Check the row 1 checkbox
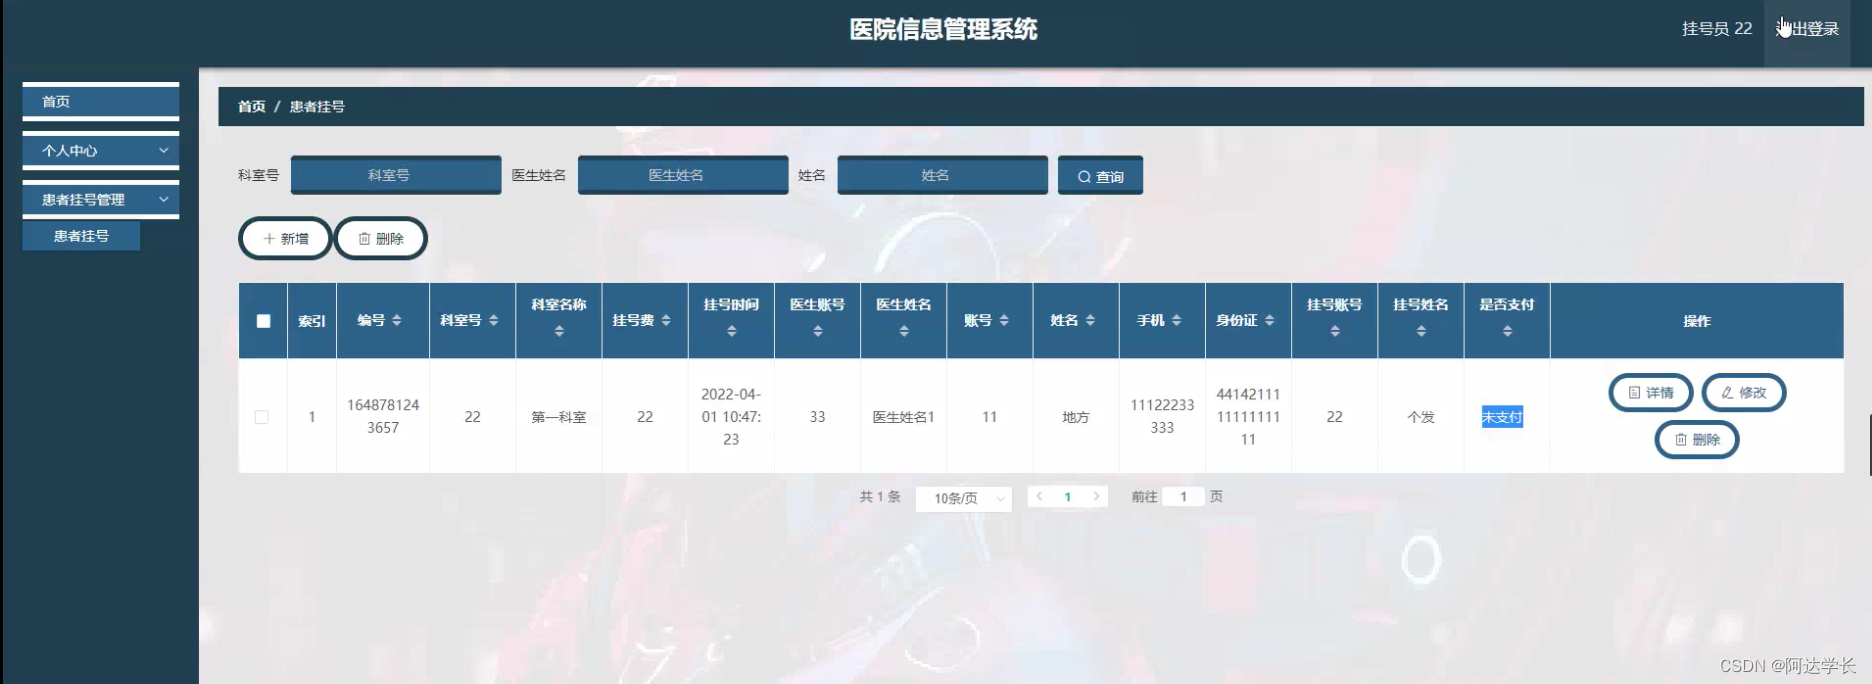This screenshot has height=684, width=1872. [x=262, y=417]
